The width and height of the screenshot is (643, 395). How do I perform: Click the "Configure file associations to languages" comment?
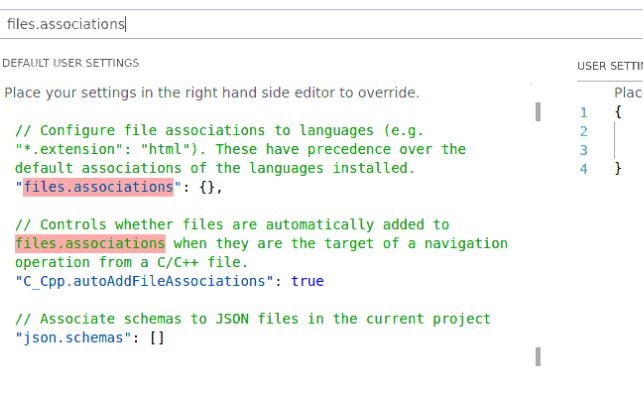tap(240, 149)
